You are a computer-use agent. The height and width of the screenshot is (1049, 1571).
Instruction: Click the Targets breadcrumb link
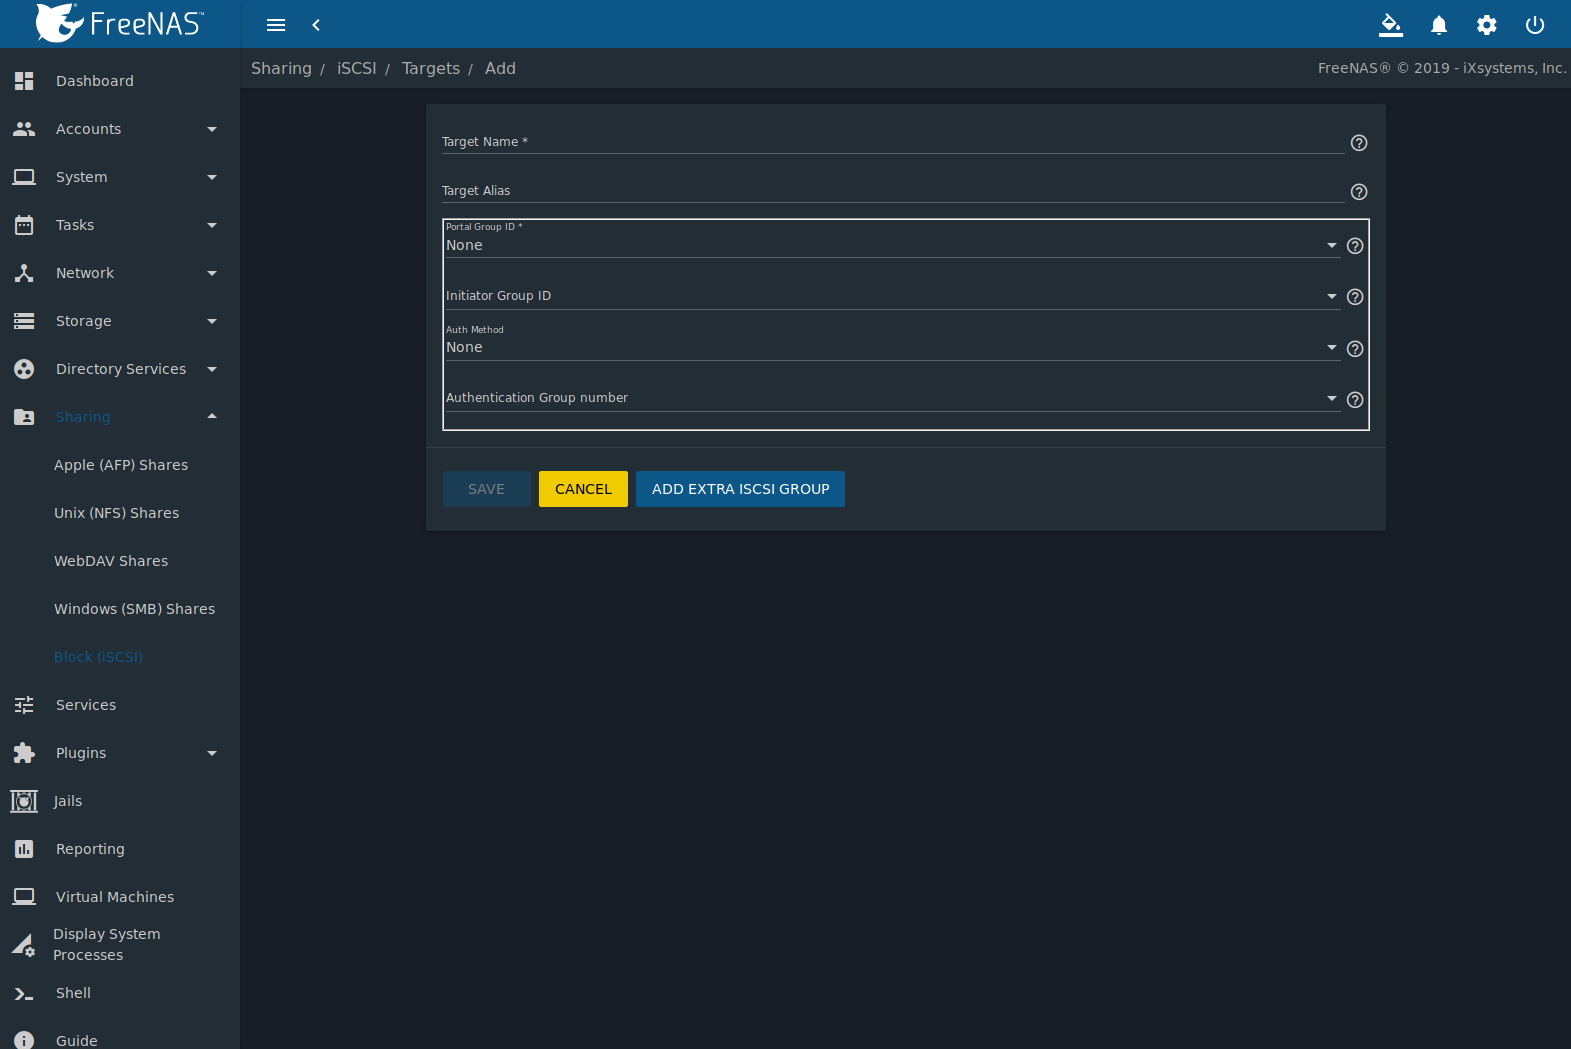(431, 68)
